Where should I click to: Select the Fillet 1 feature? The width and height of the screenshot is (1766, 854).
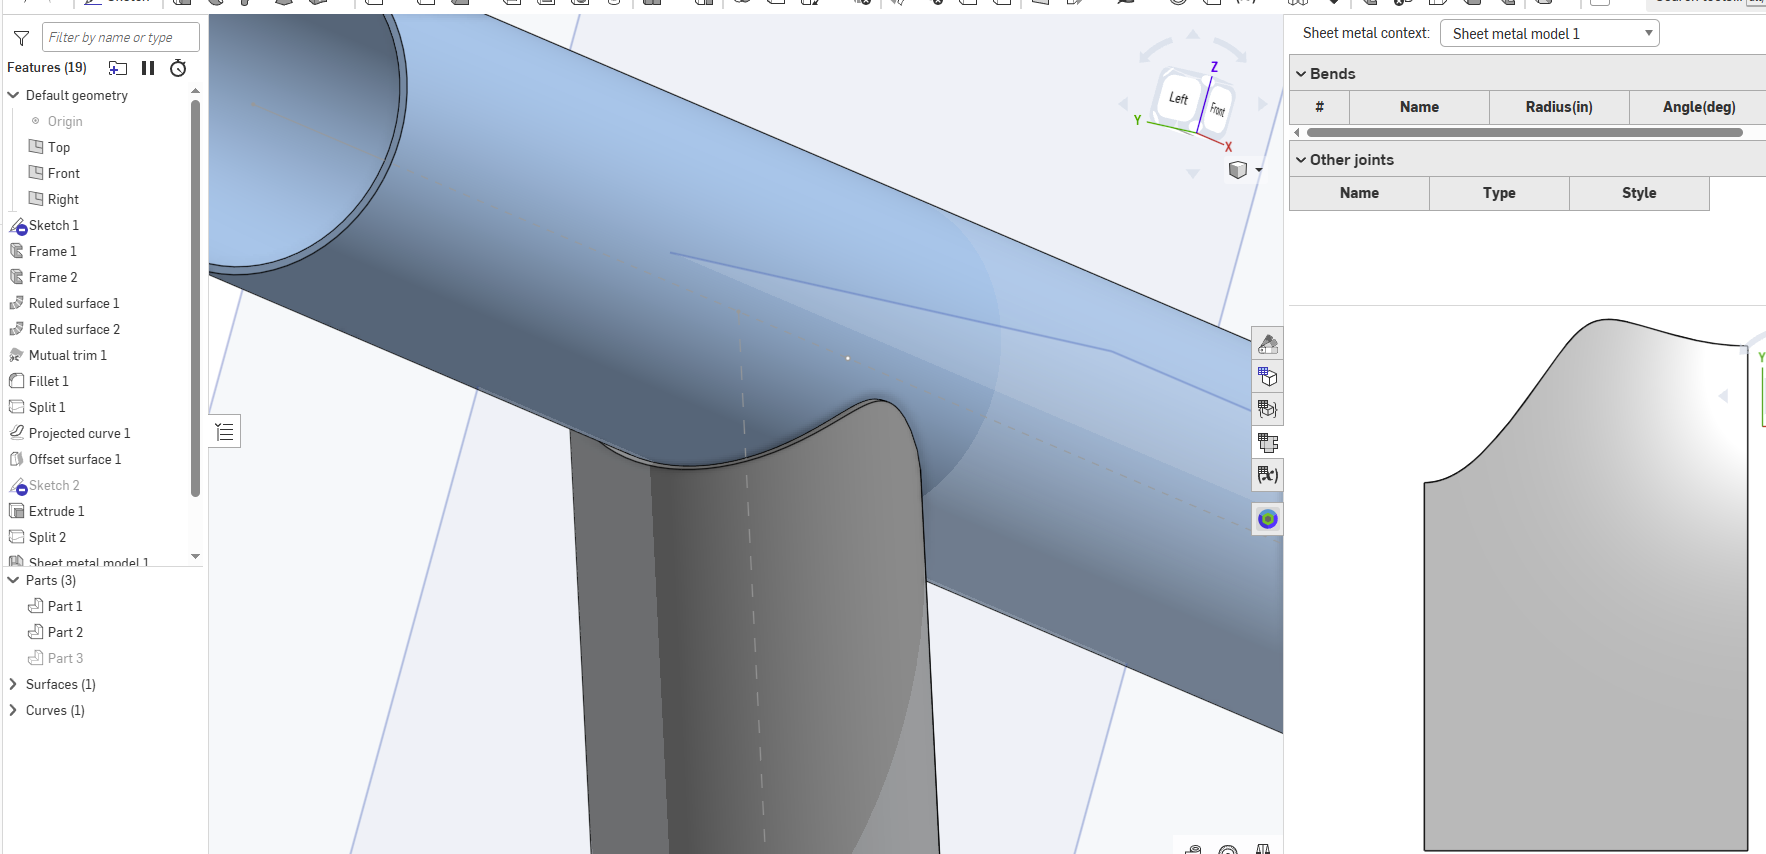49,381
